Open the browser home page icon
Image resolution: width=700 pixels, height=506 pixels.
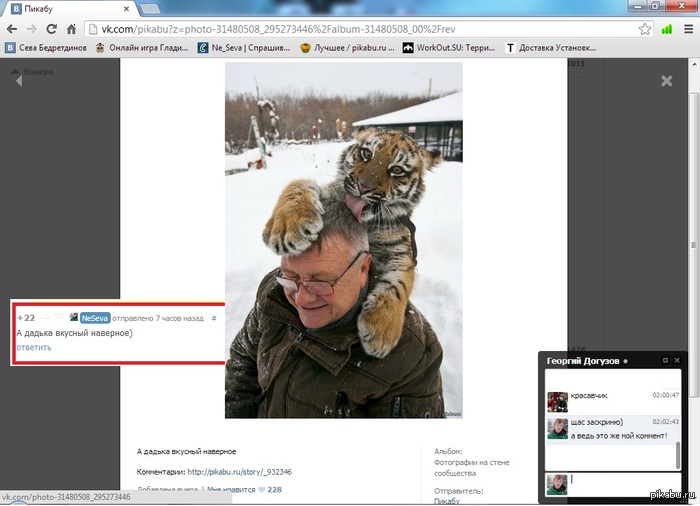pyautogui.click(x=72, y=29)
